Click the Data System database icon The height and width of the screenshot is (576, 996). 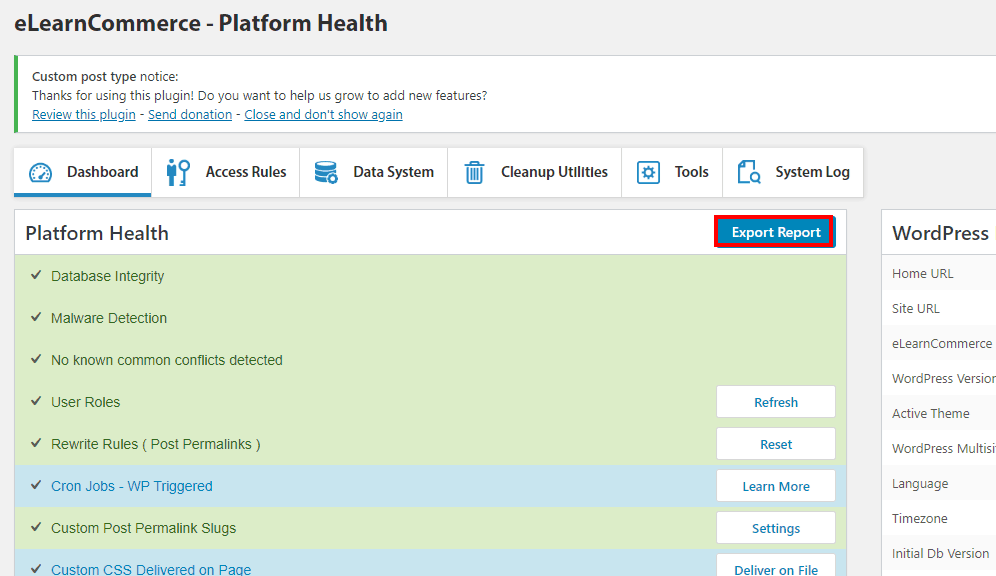coord(326,173)
